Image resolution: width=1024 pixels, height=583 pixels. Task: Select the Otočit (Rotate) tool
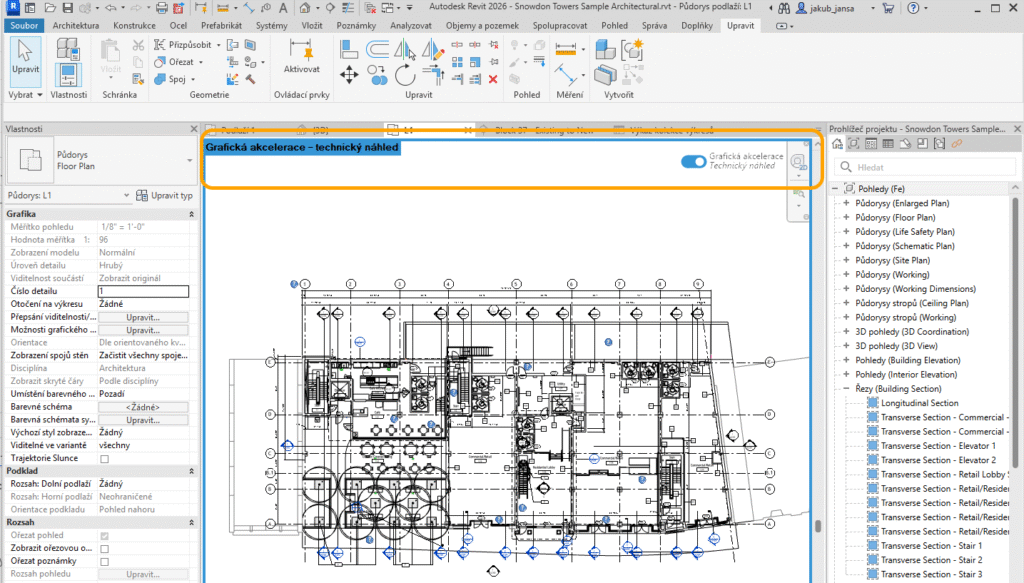point(406,76)
